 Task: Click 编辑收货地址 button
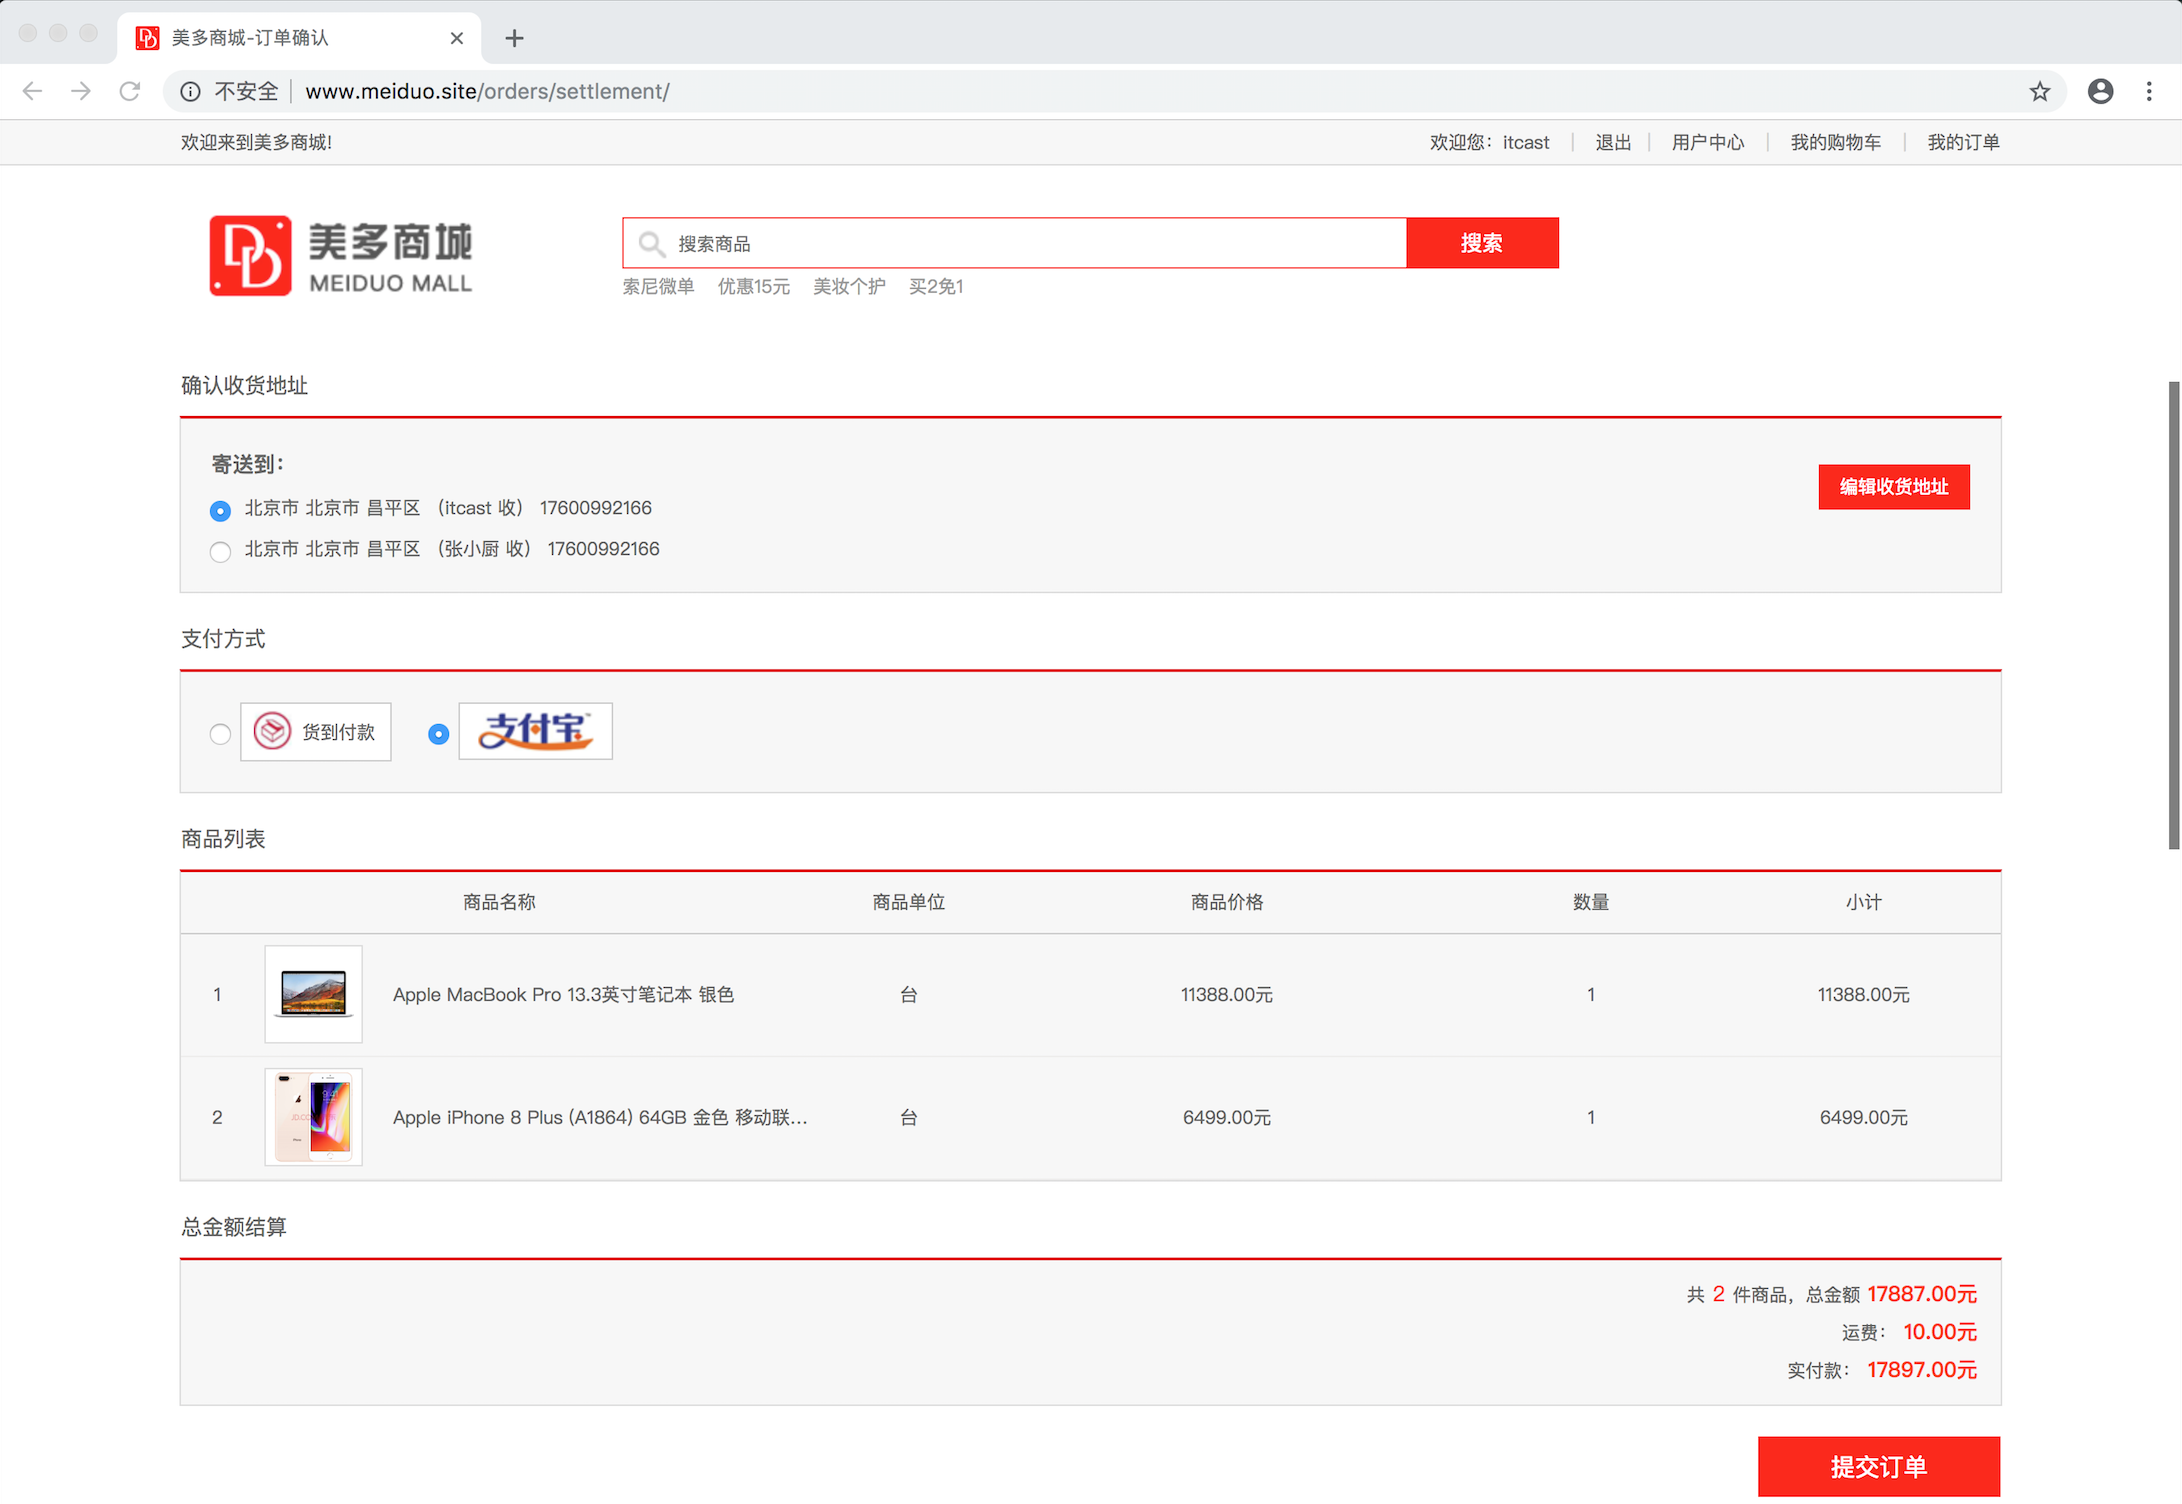[x=1893, y=487]
